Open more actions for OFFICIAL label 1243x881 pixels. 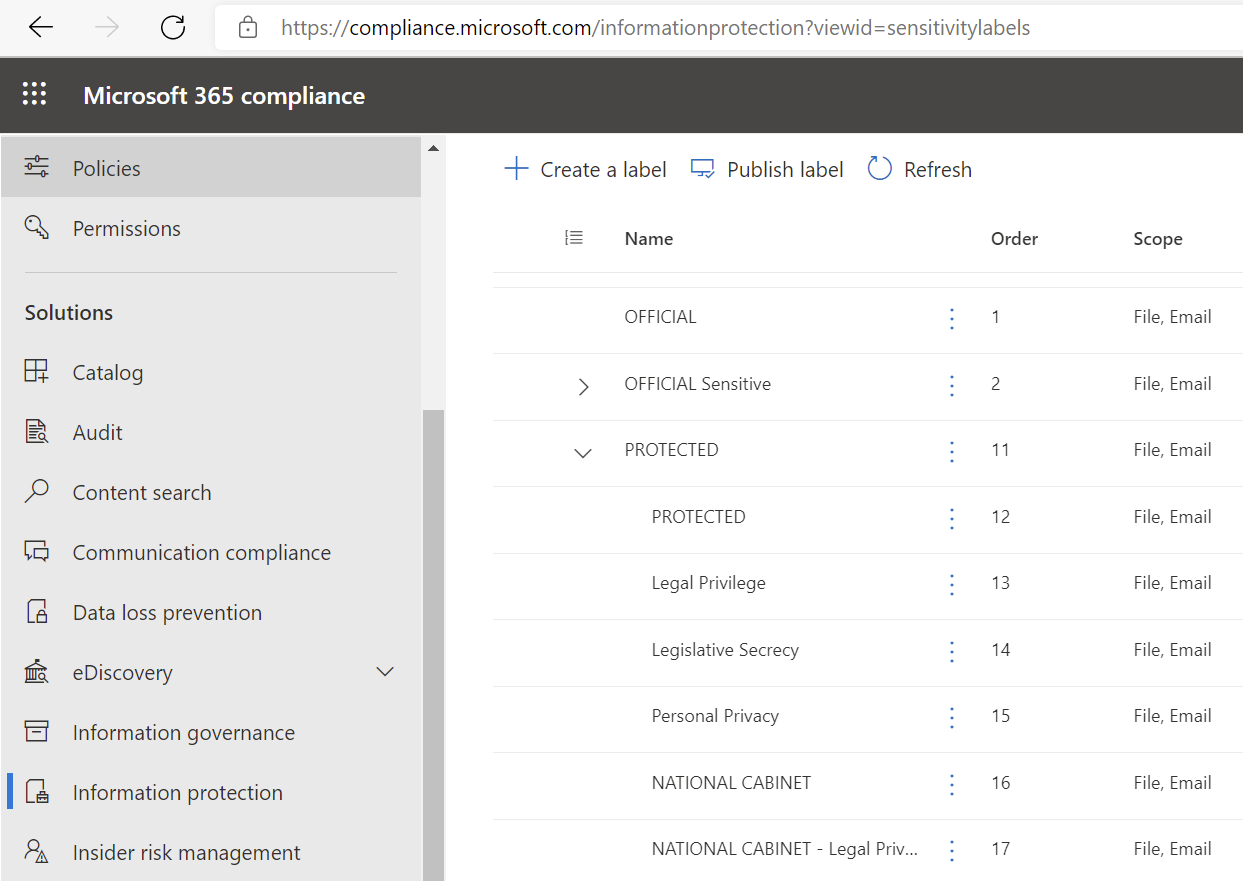pos(952,318)
